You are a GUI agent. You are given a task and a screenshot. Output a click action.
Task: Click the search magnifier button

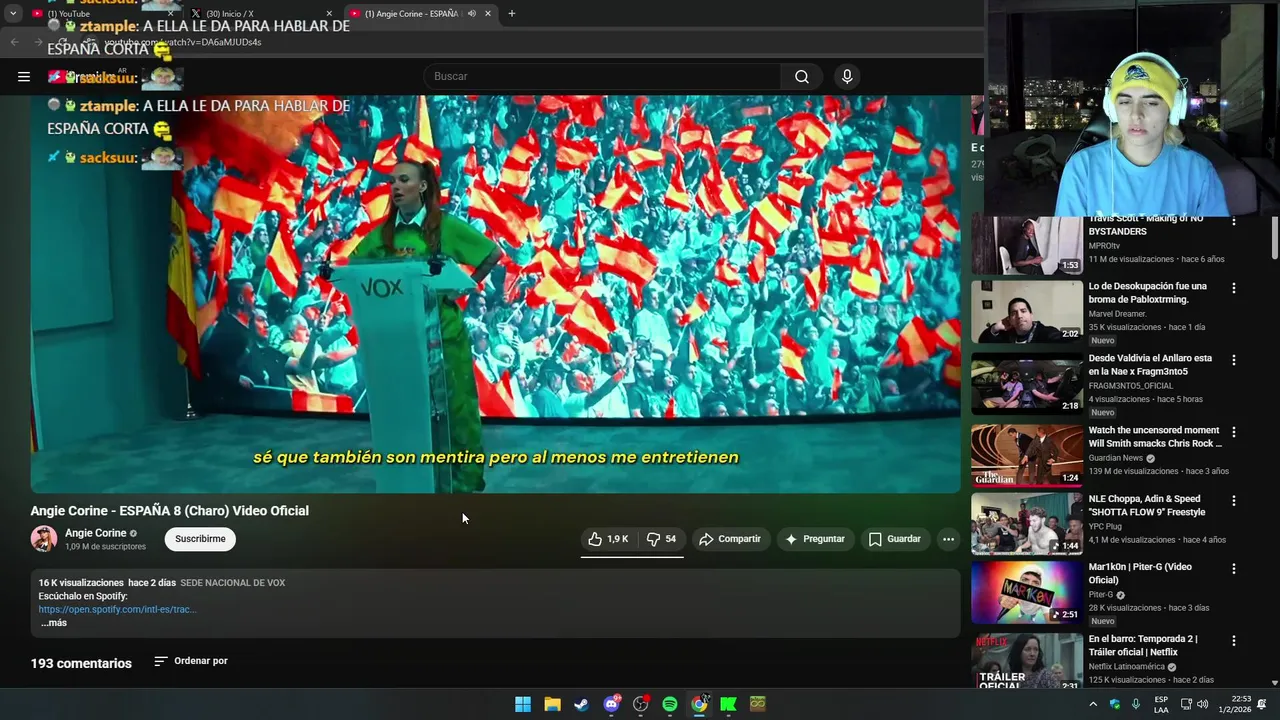(802, 77)
